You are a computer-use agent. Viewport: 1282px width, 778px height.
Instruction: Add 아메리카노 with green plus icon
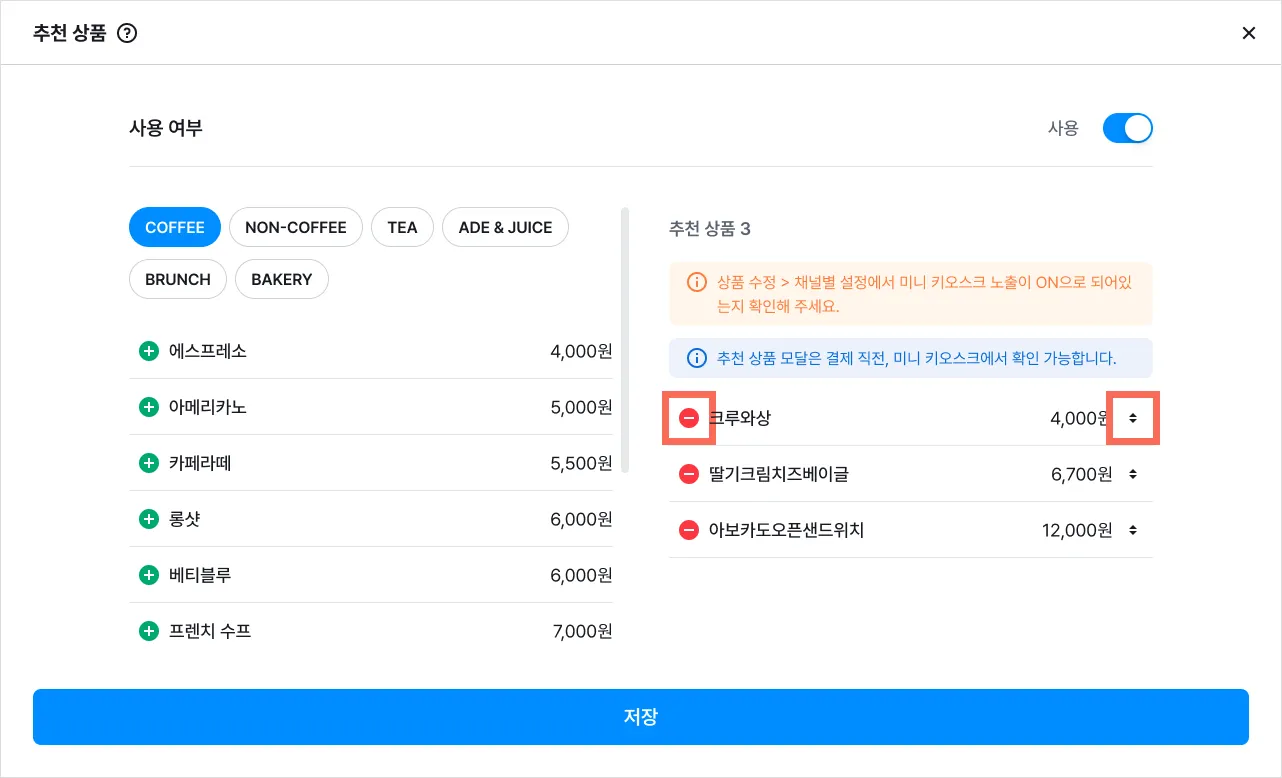(x=149, y=407)
